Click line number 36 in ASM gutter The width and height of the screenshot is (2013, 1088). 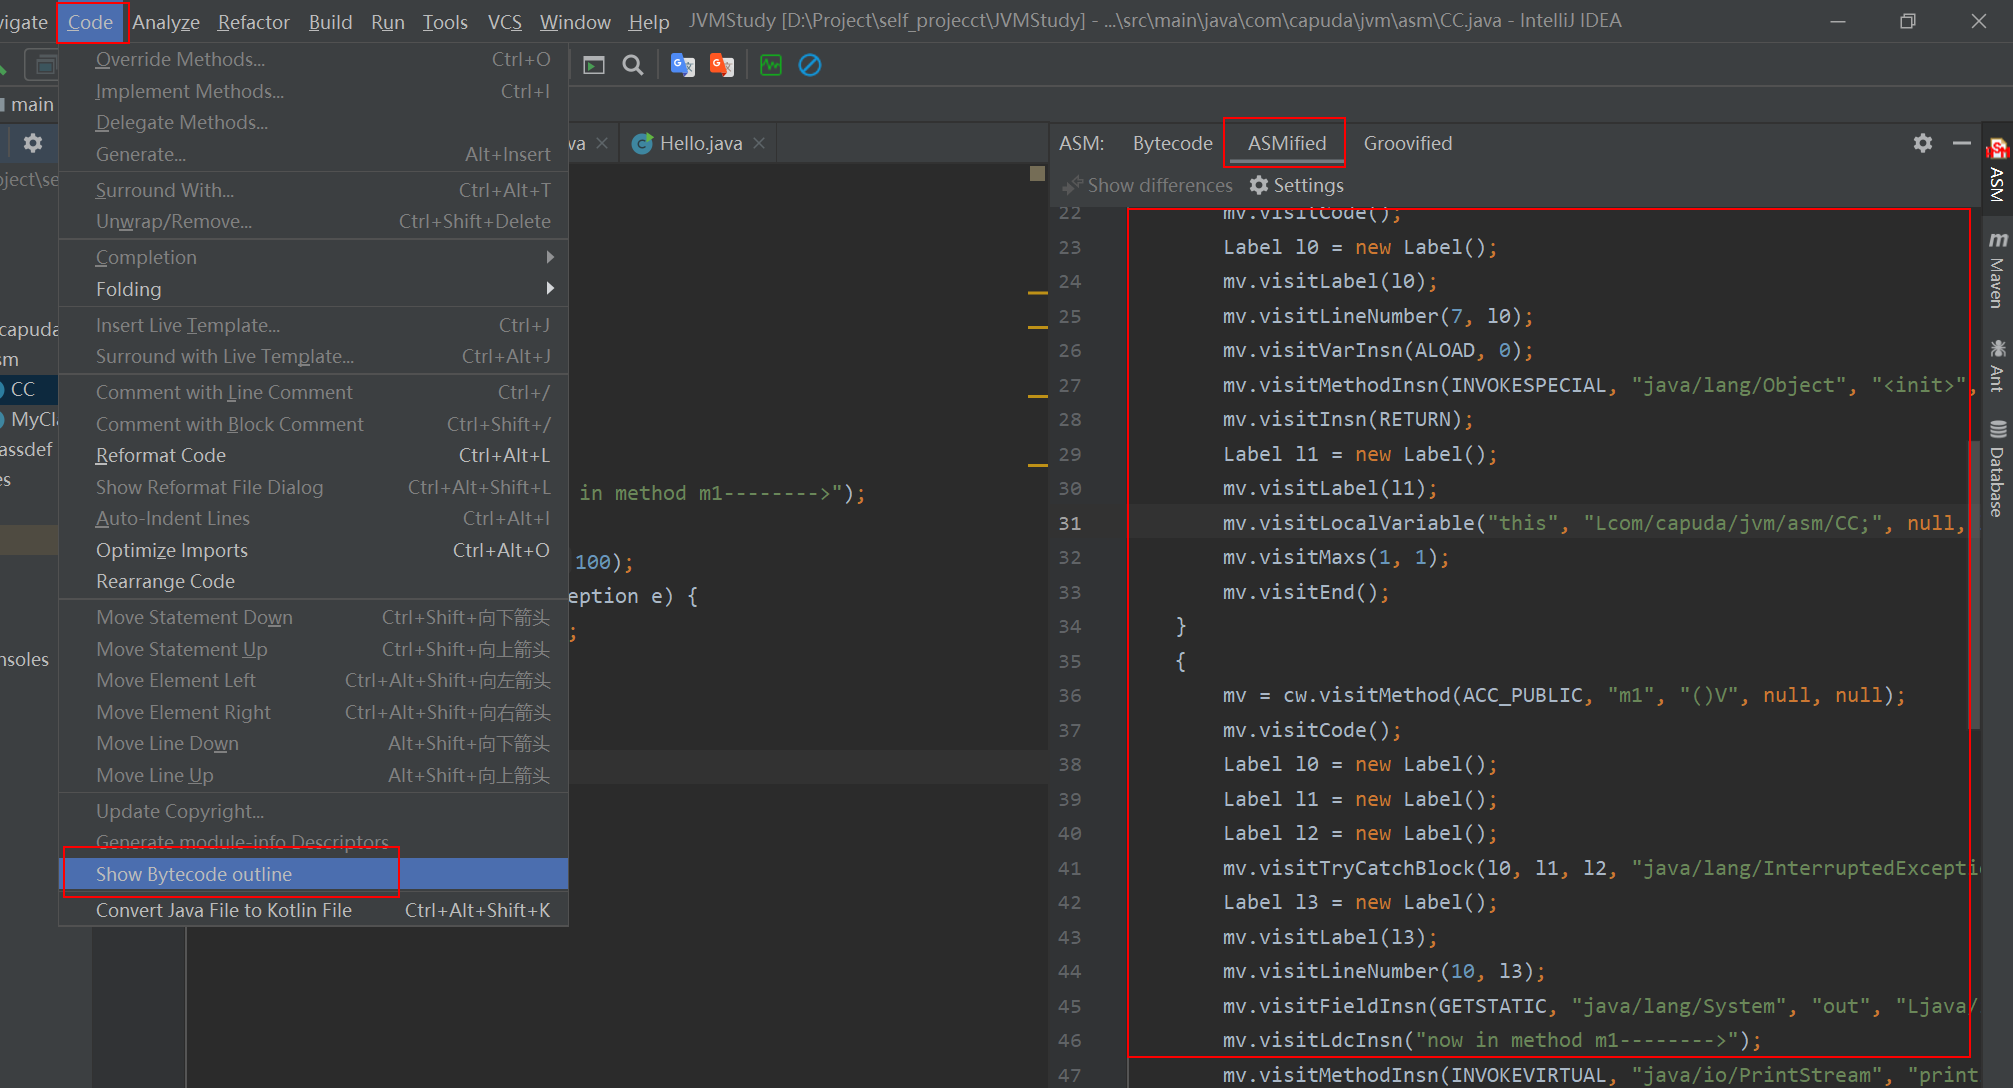point(1070,695)
